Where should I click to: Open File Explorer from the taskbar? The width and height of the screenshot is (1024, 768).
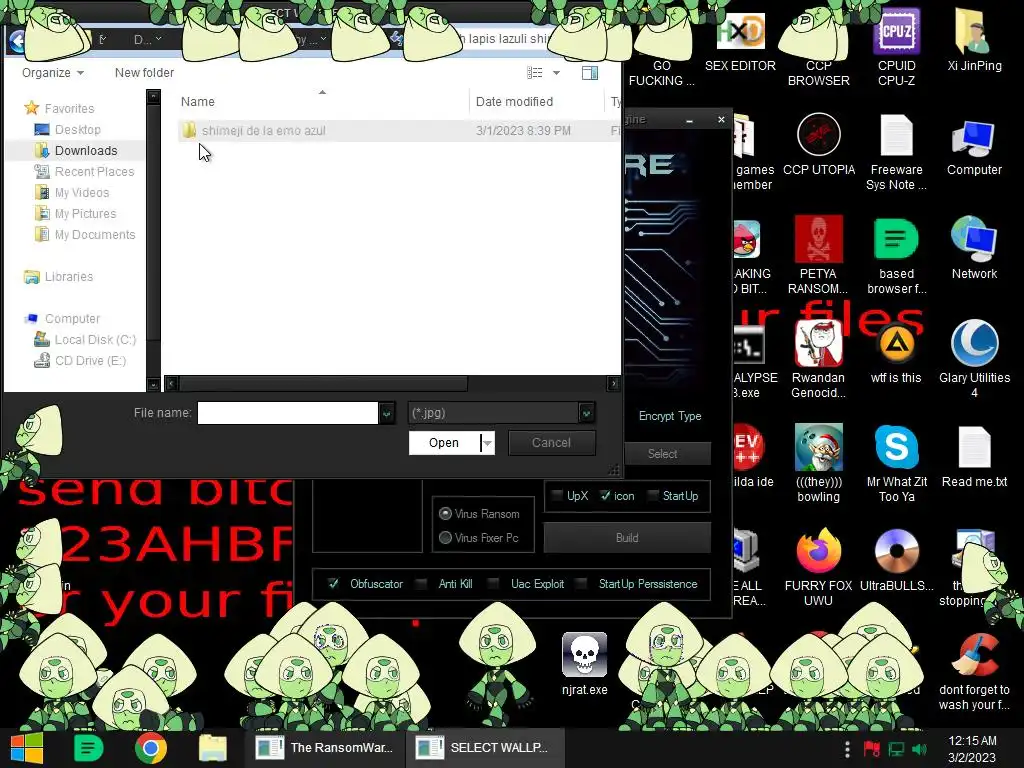point(212,748)
